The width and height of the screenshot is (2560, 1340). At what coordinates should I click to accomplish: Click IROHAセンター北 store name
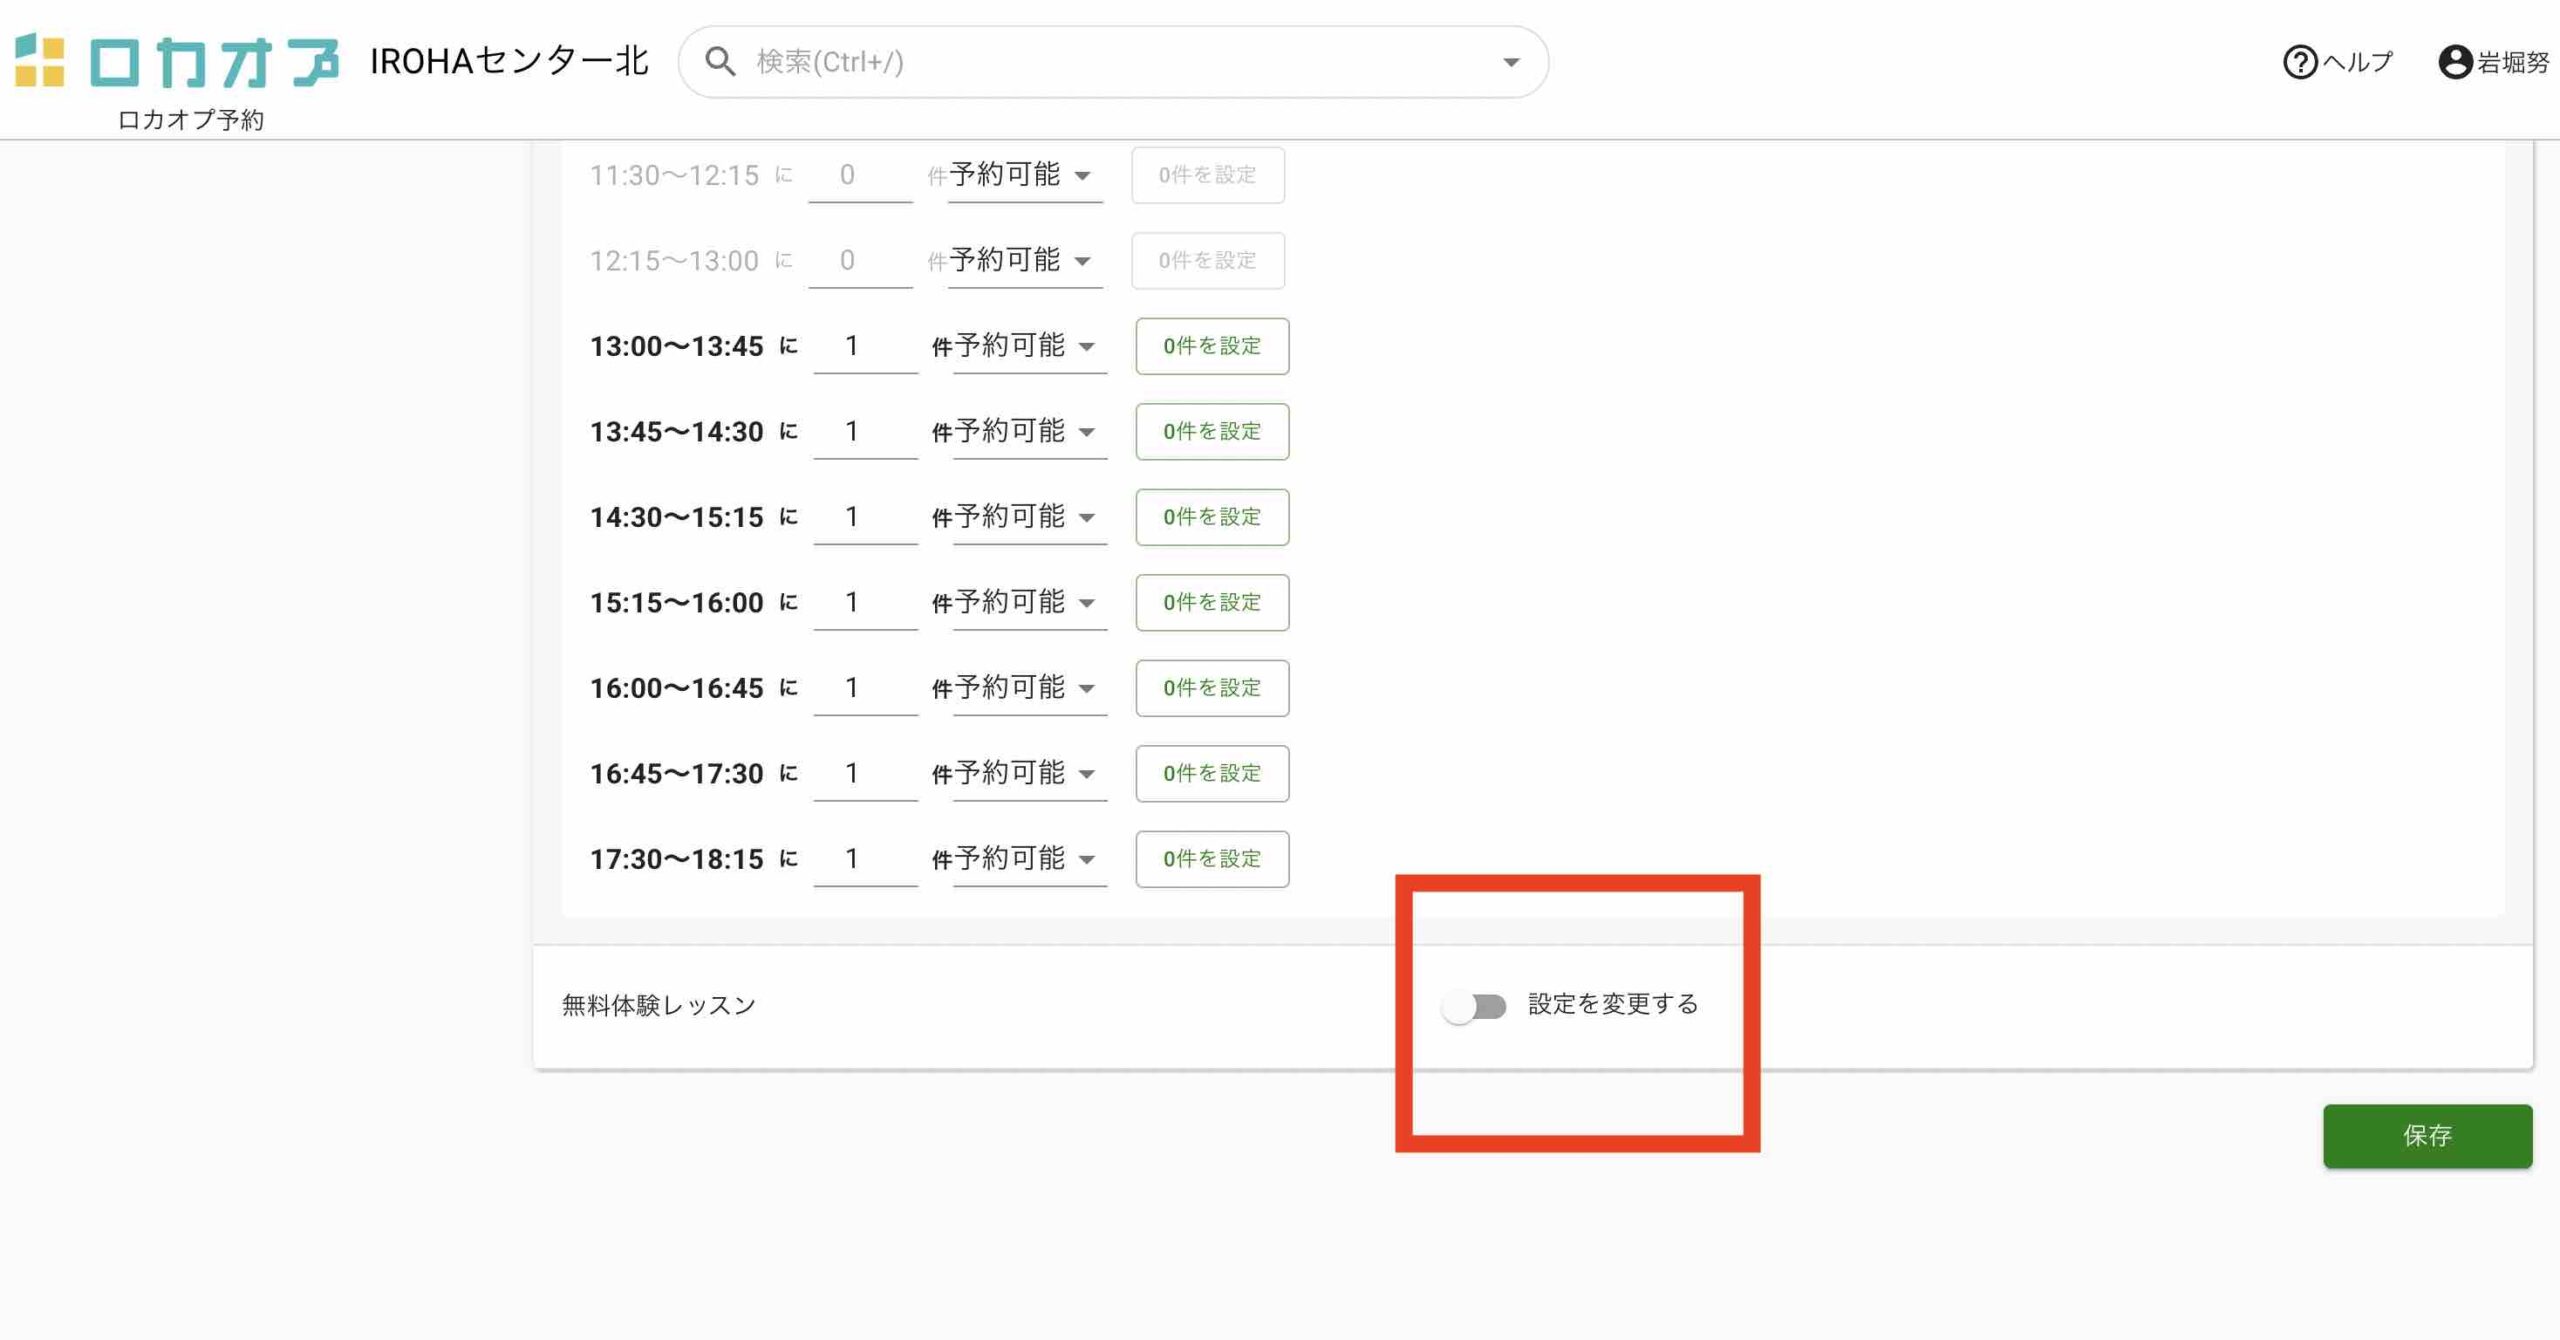coord(509,61)
